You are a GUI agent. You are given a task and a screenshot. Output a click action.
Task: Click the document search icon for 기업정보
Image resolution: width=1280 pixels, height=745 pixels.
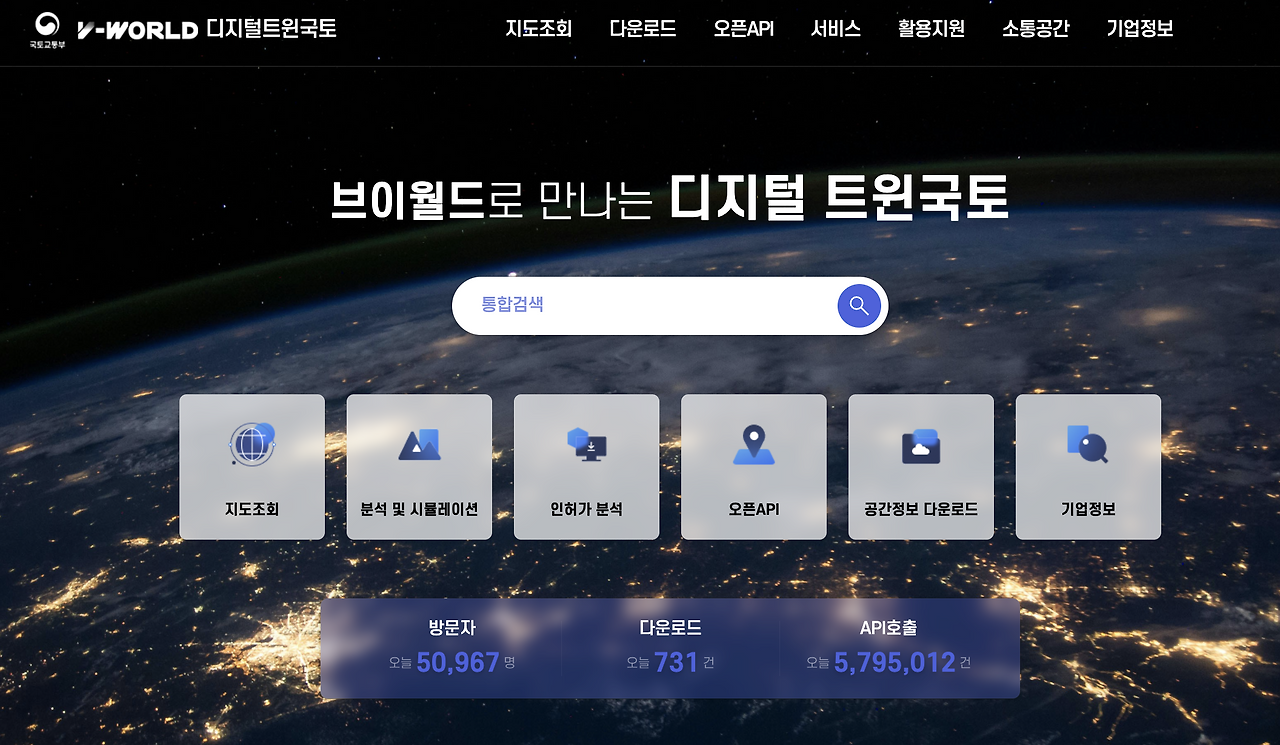[1087, 444]
